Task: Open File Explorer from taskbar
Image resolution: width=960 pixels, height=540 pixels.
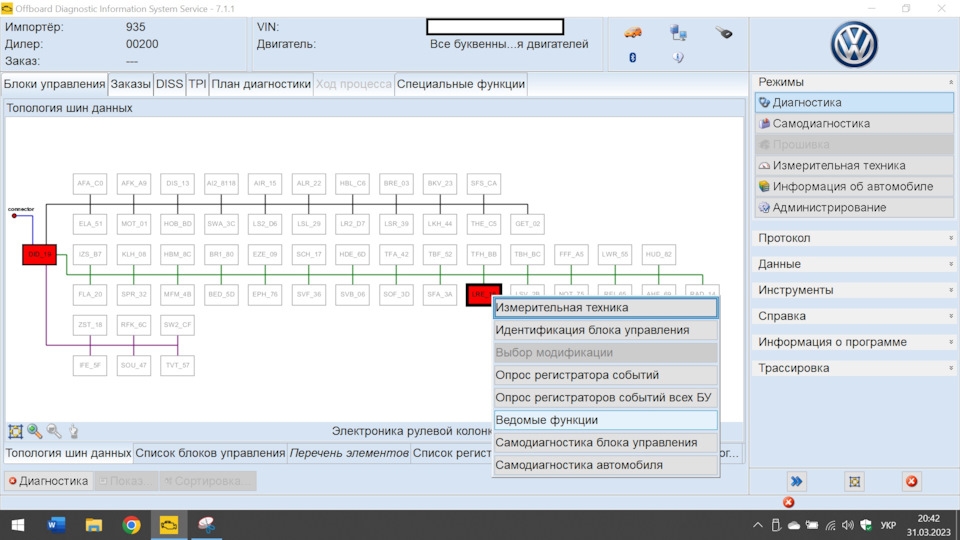Action: (x=94, y=525)
